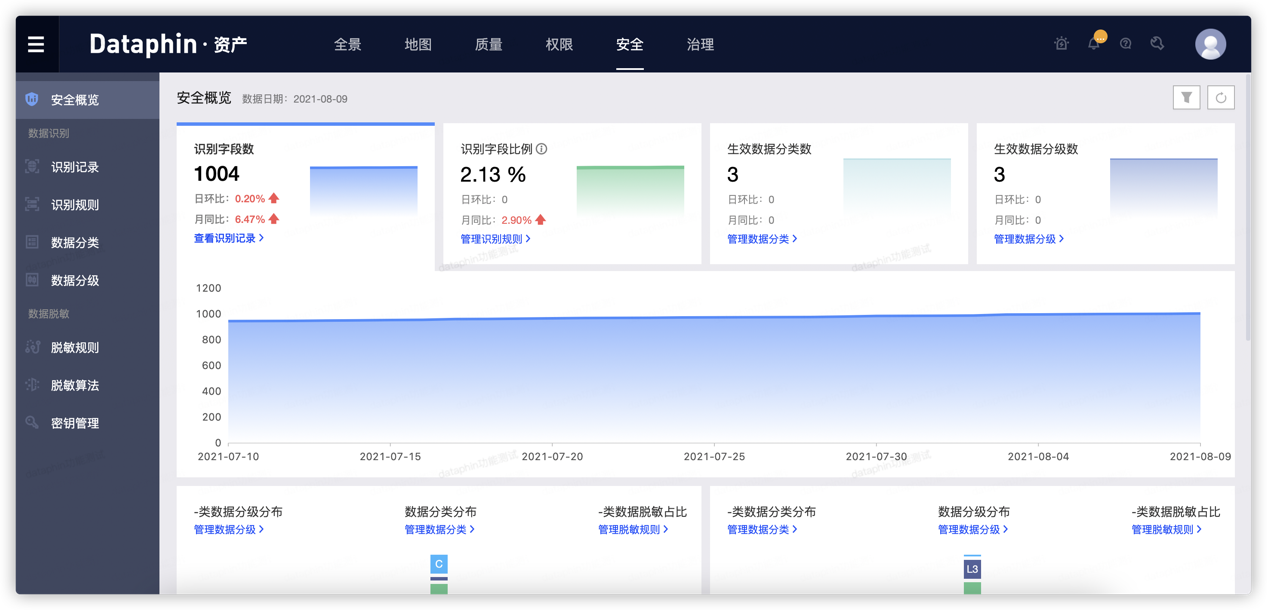Screen dimensions: 1267x610
Task: Click the 0.20% daily change value
Action: point(250,199)
